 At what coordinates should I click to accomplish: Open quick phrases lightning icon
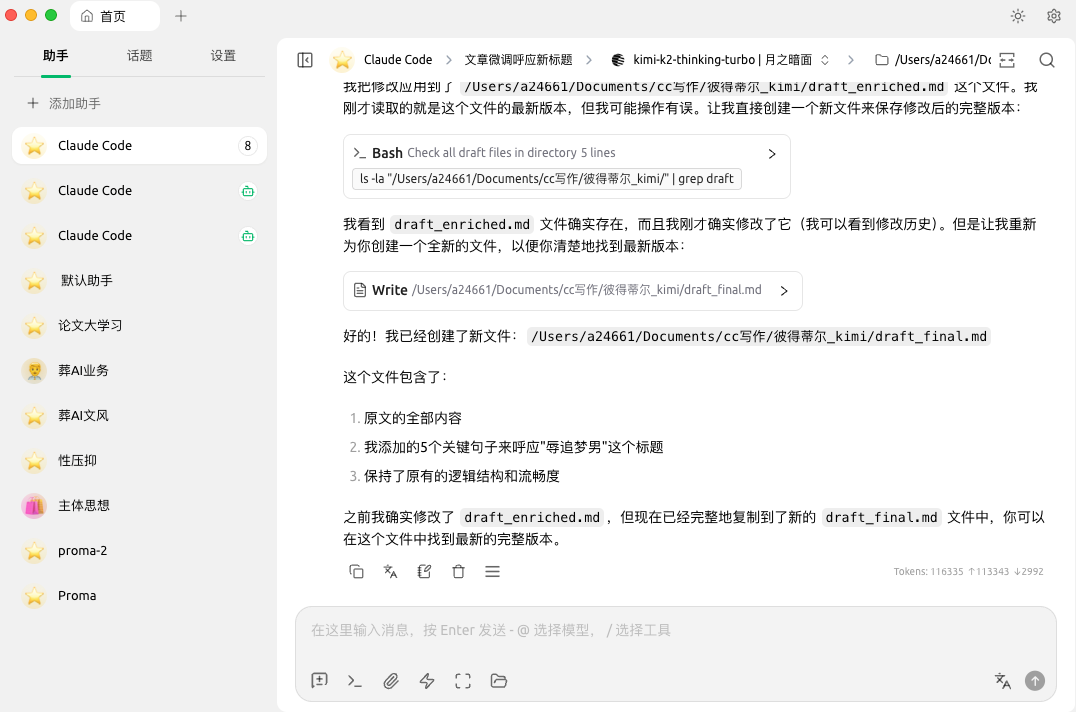[427, 681]
